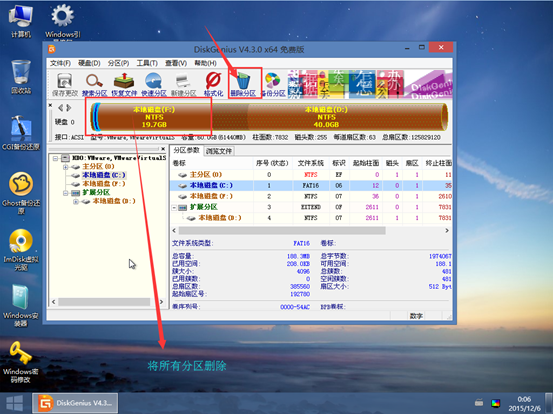Click the previous disk arrow
Image resolution: width=553 pixels, height=414 pixels.
click(x=60, y=108)
